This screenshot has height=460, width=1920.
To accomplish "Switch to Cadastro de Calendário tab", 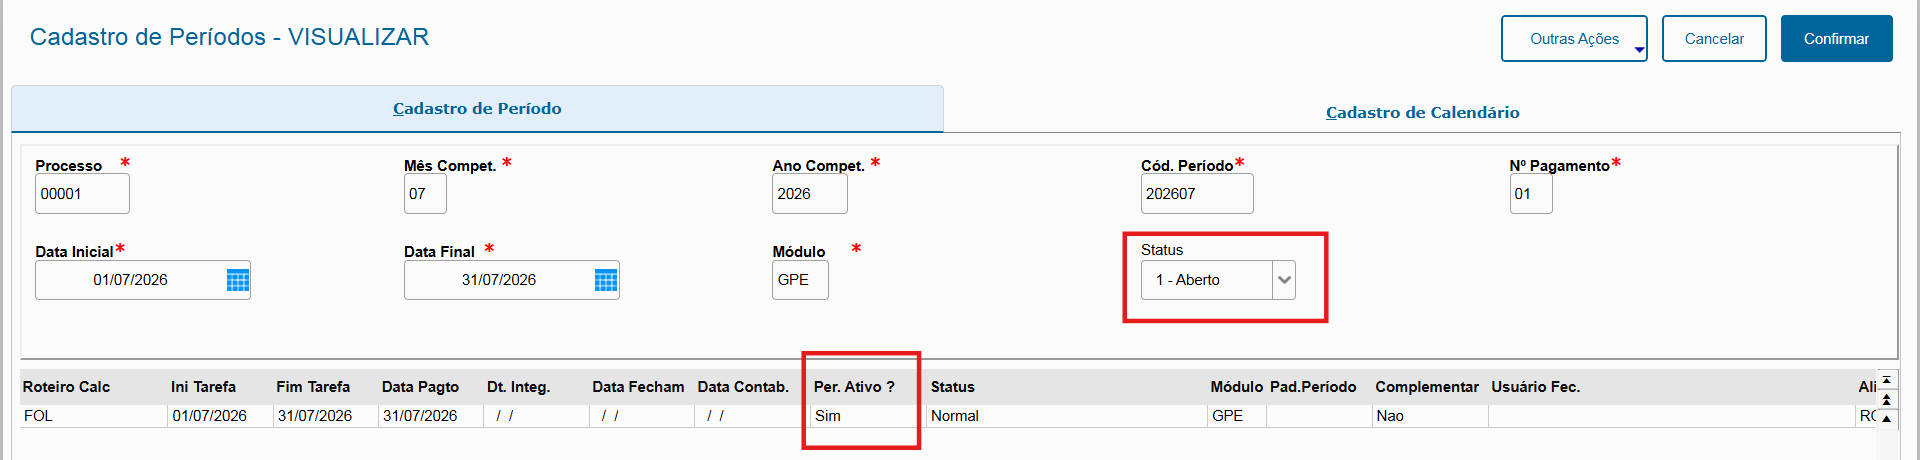I will point(1422,112).
